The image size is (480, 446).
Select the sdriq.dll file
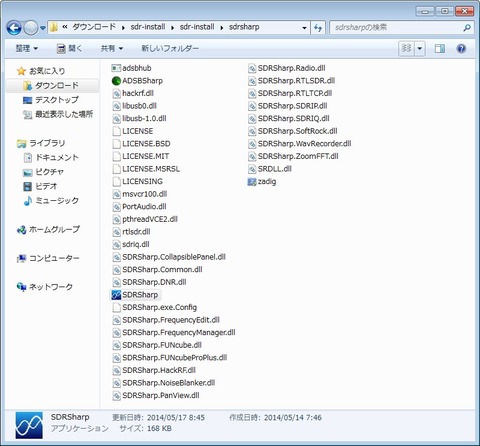[131, 244]
